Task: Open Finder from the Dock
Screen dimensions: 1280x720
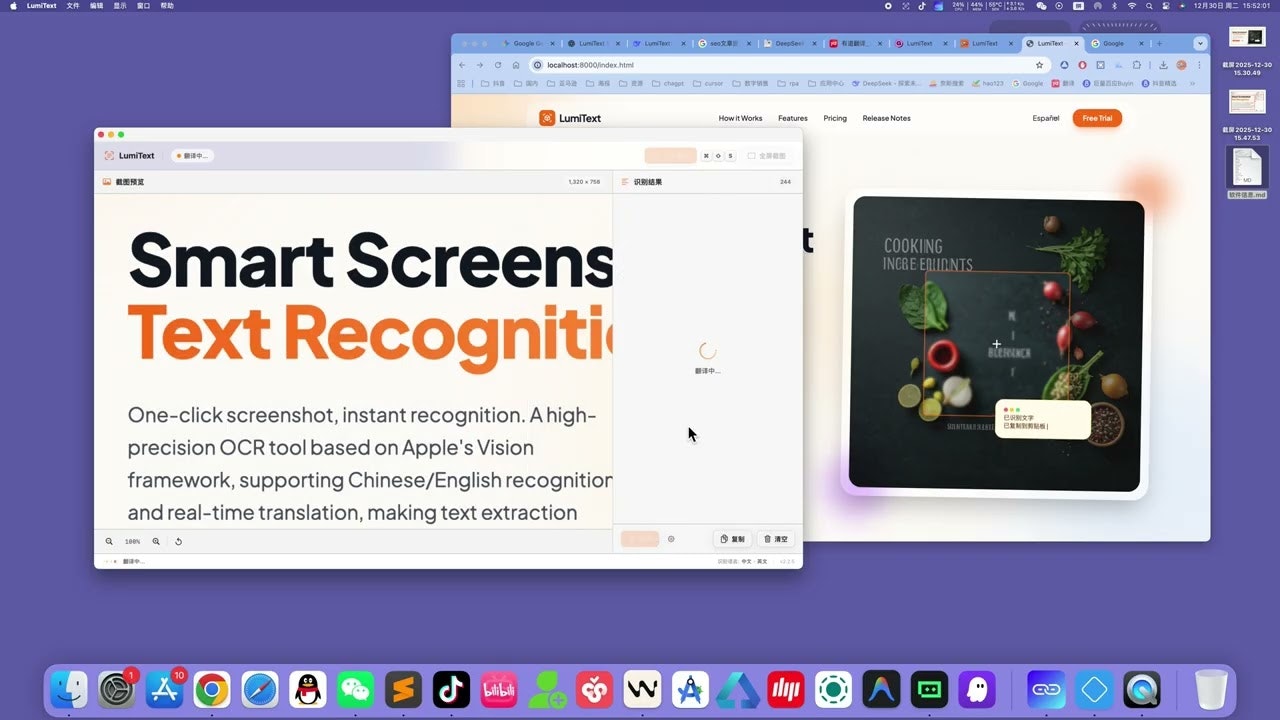Action: coord(69,689)
